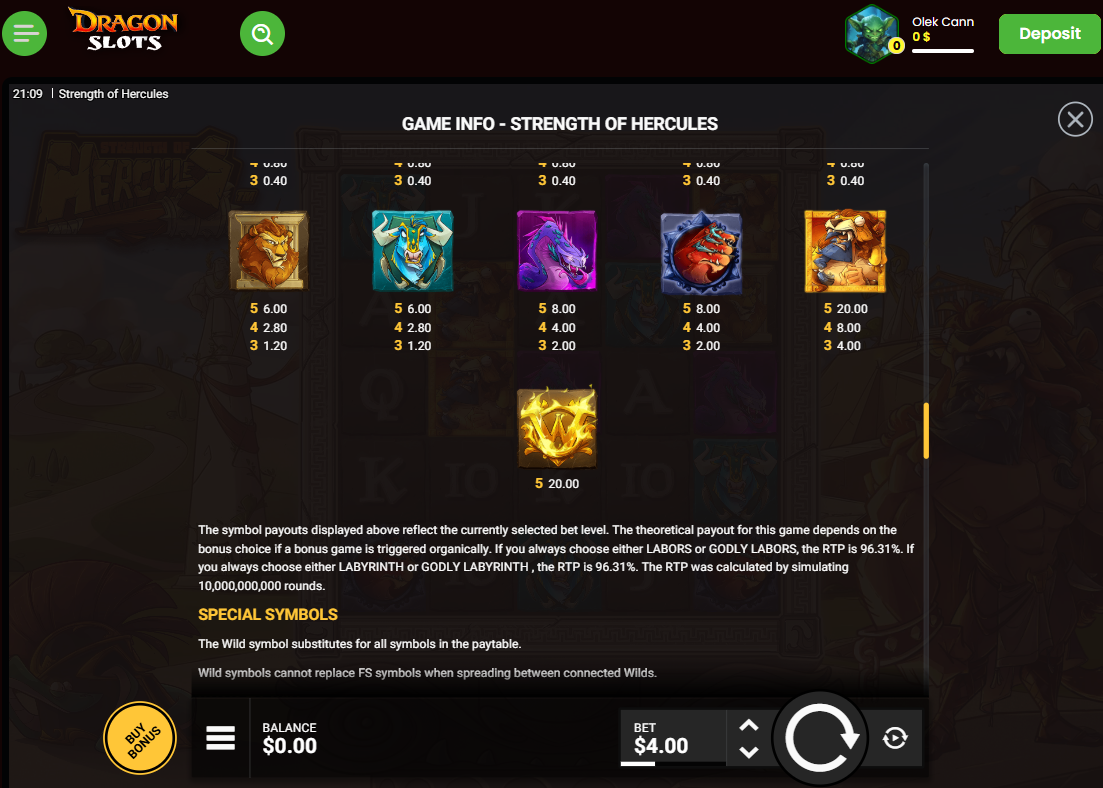
Task: Increase the bet with the up chevron
Action: click(749, 725)
